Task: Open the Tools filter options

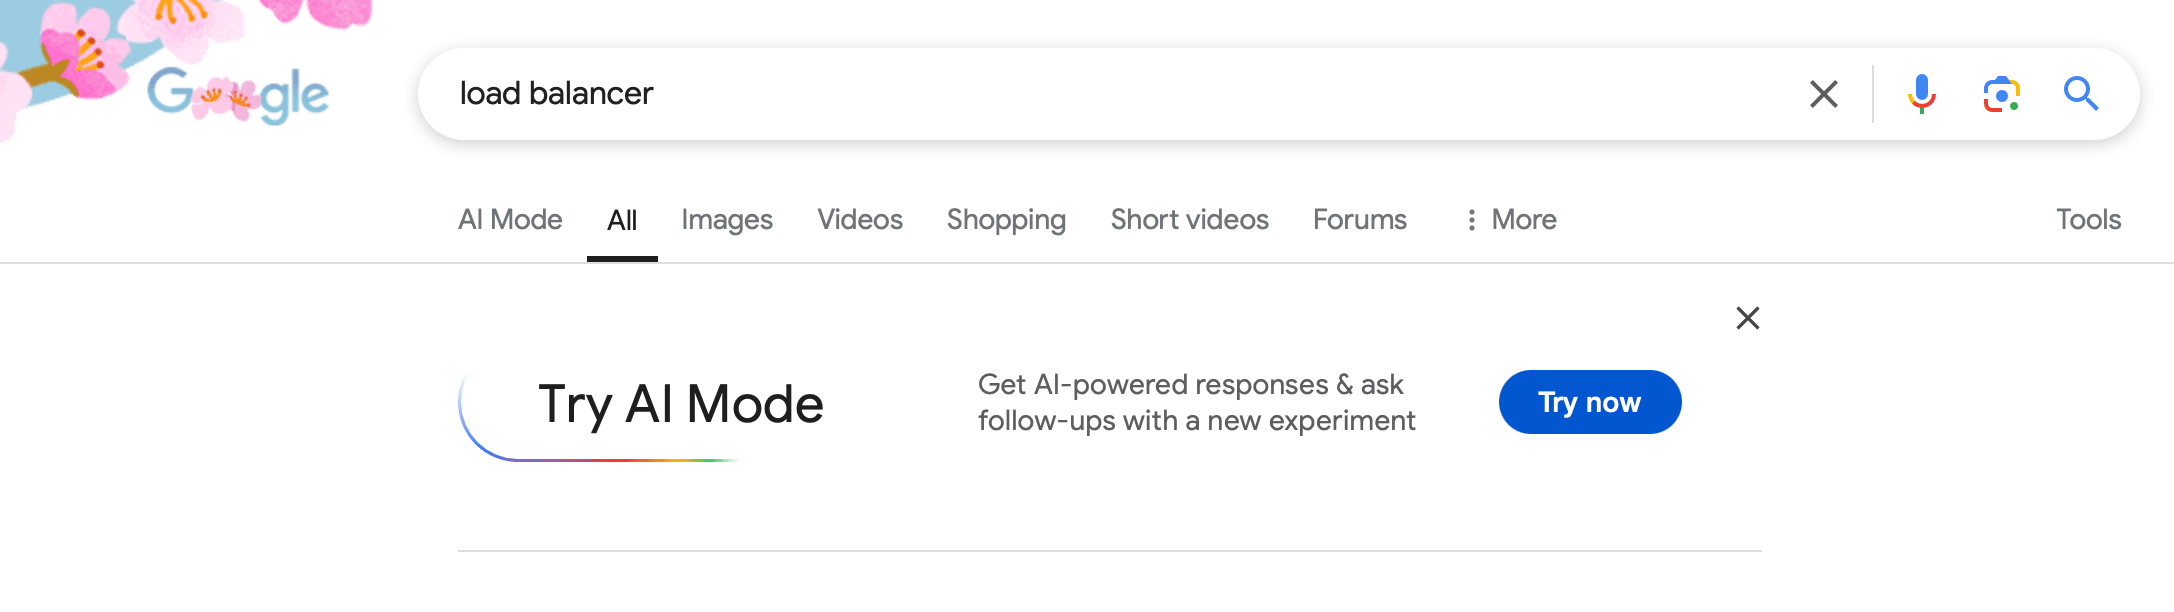Action: 2088,219
